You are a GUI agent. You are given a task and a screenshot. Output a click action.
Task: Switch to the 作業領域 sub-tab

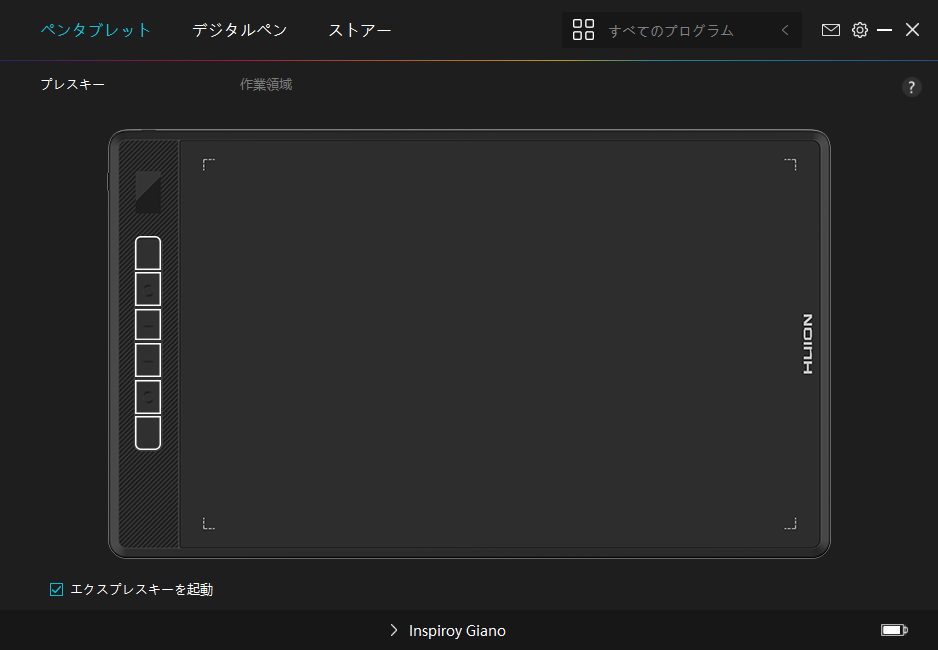point(266,84)
